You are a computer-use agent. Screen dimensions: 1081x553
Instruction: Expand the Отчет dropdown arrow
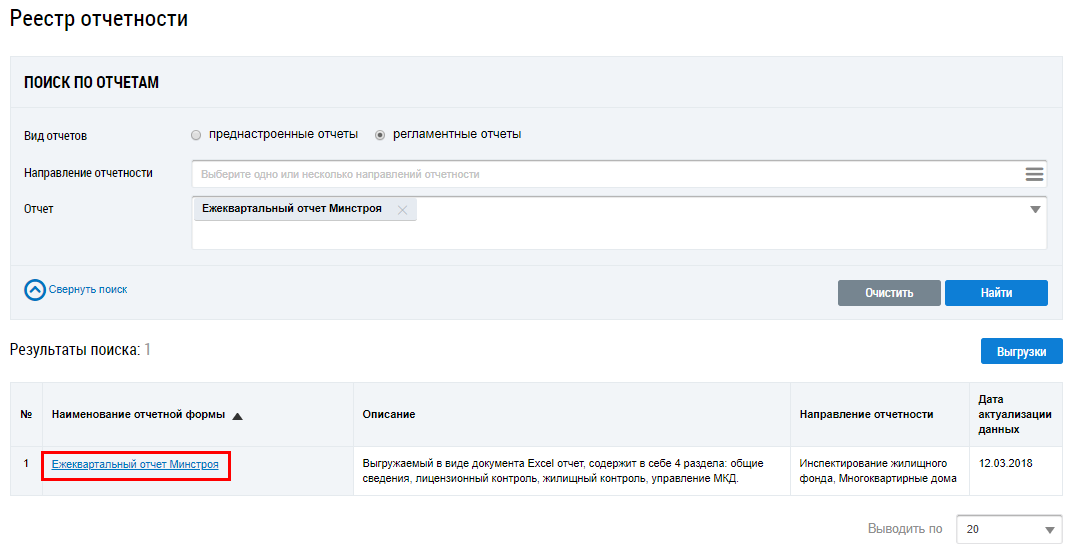1035,210
